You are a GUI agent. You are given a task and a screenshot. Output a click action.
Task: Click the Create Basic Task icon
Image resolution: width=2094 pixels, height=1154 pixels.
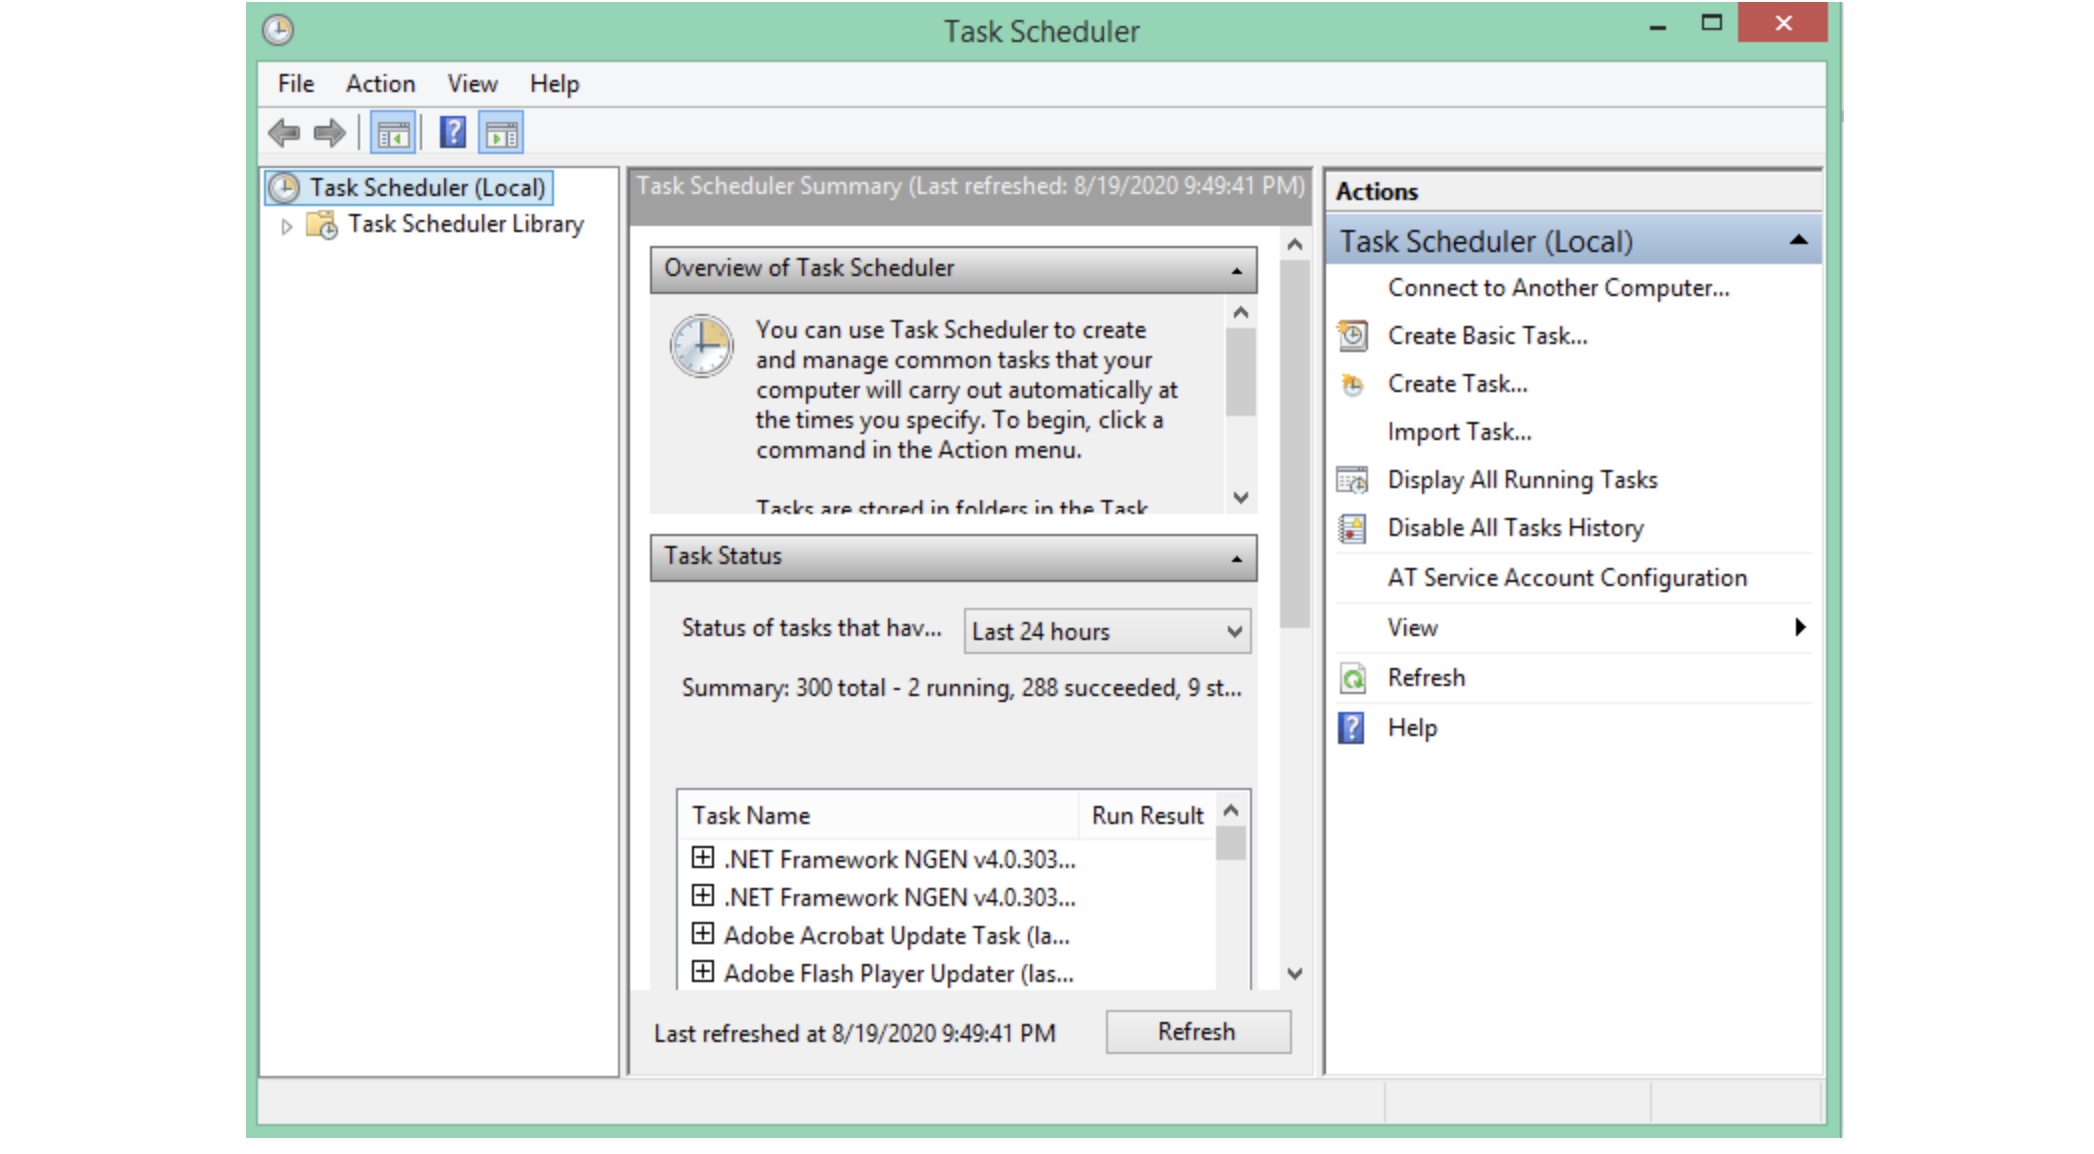pyautogui.click(x=1352, y=336)
